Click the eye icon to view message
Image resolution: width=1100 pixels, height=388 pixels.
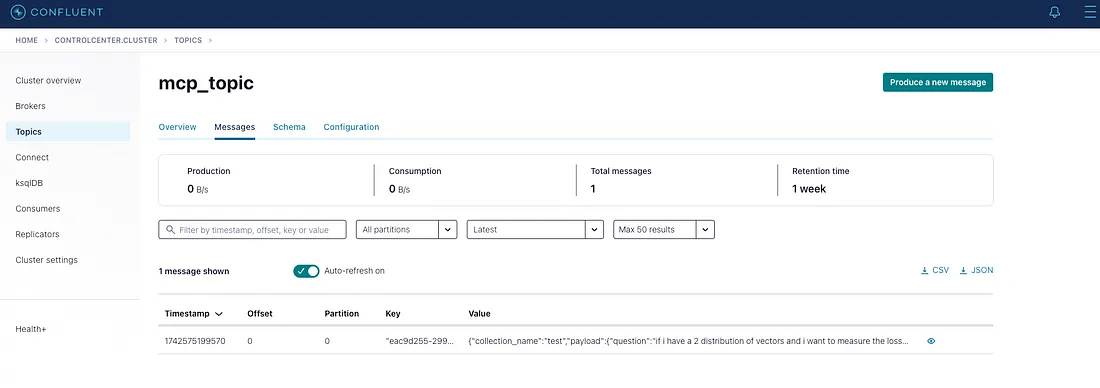931,341
